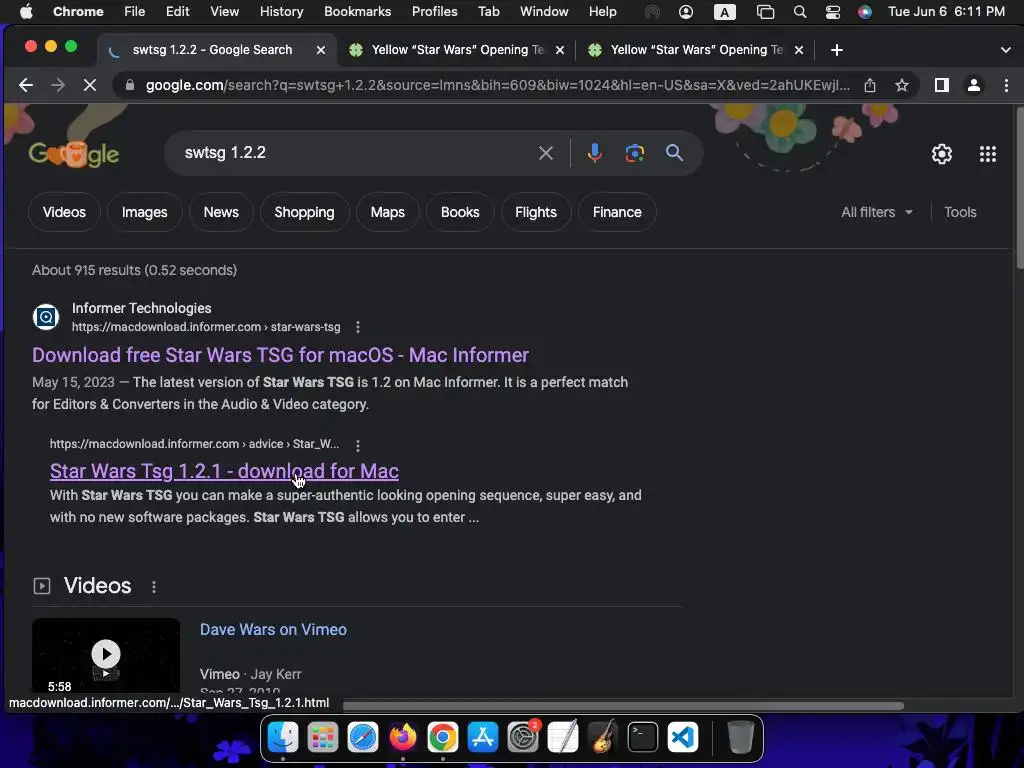Close the swtsg Google Search tab
The width and height of the screenshot is (1024, 768).
coord(321,50)
